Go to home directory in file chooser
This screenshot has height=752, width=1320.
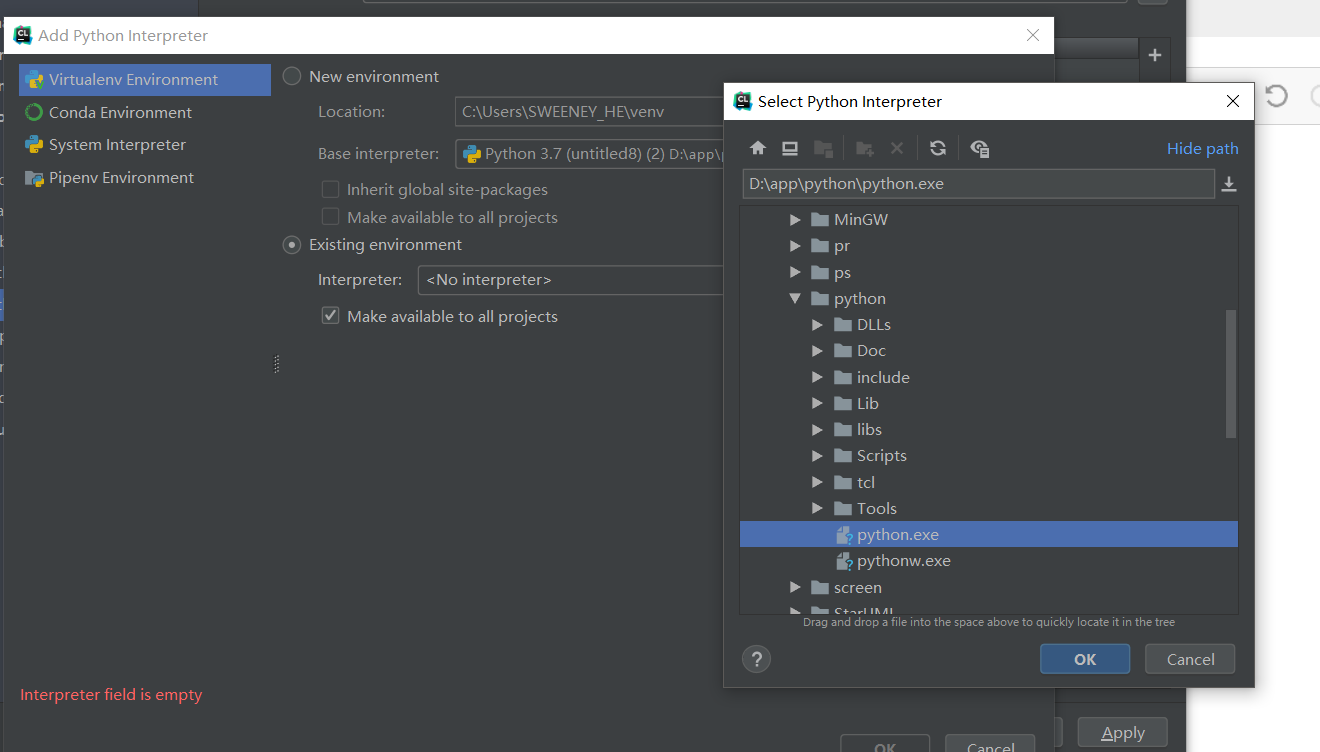coord(758,148)
